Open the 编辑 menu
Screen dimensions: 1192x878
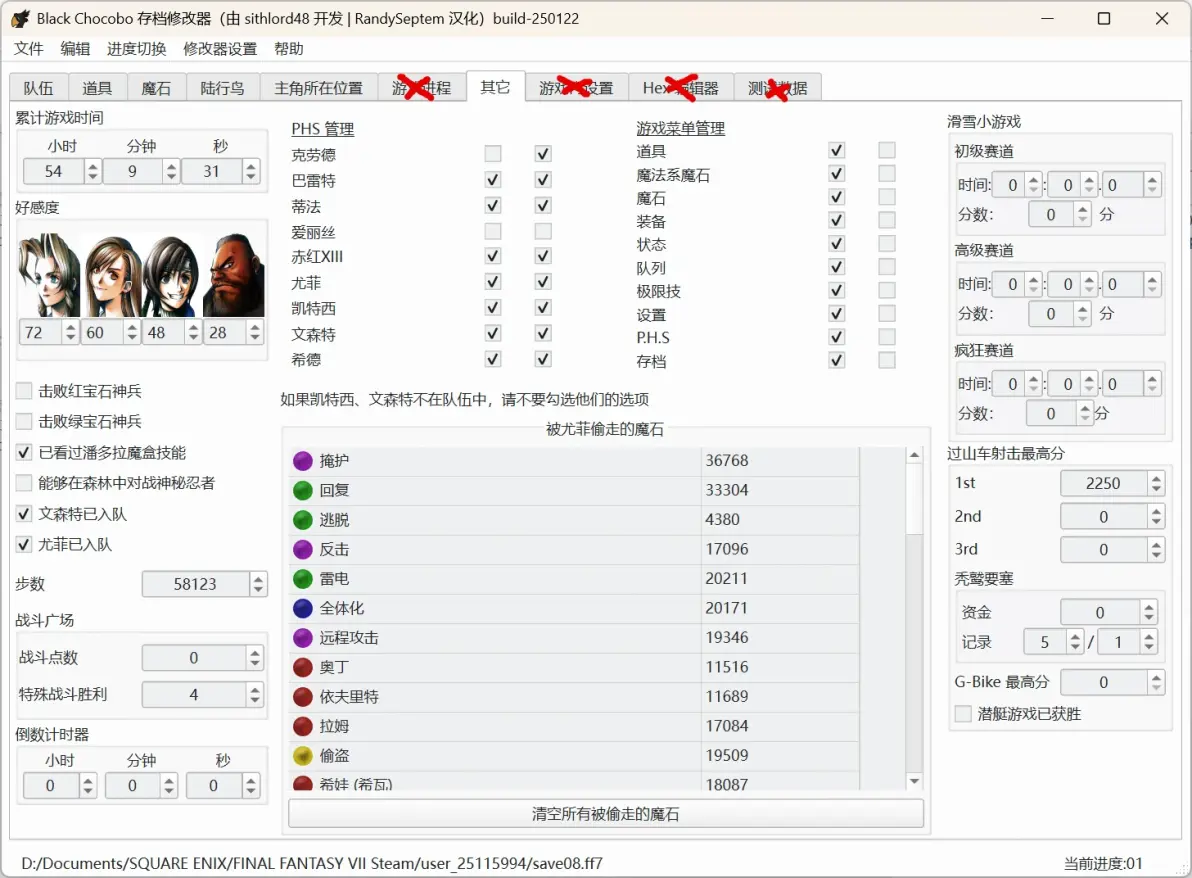pyautogui.click(x=75, y=49)
